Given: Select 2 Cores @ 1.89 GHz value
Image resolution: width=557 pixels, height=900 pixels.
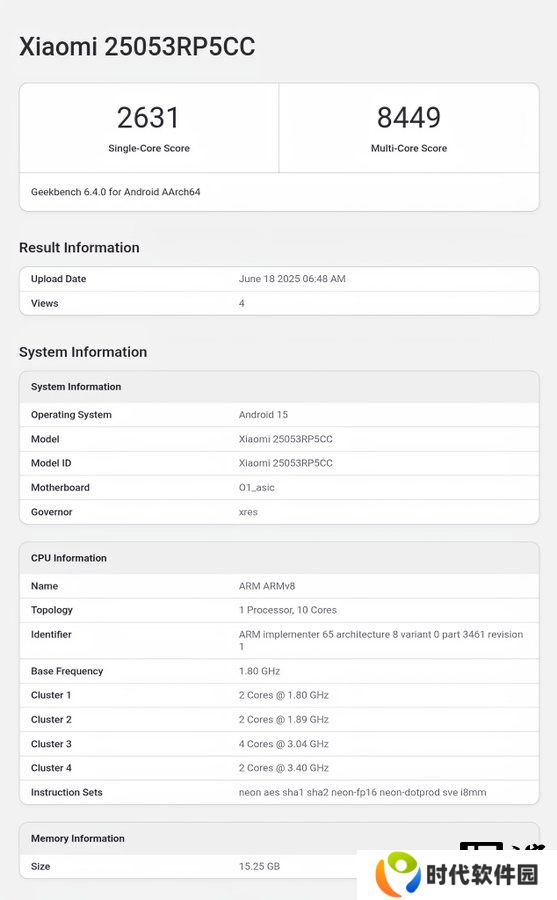Looking at the screenshot, I should [284, 720].
